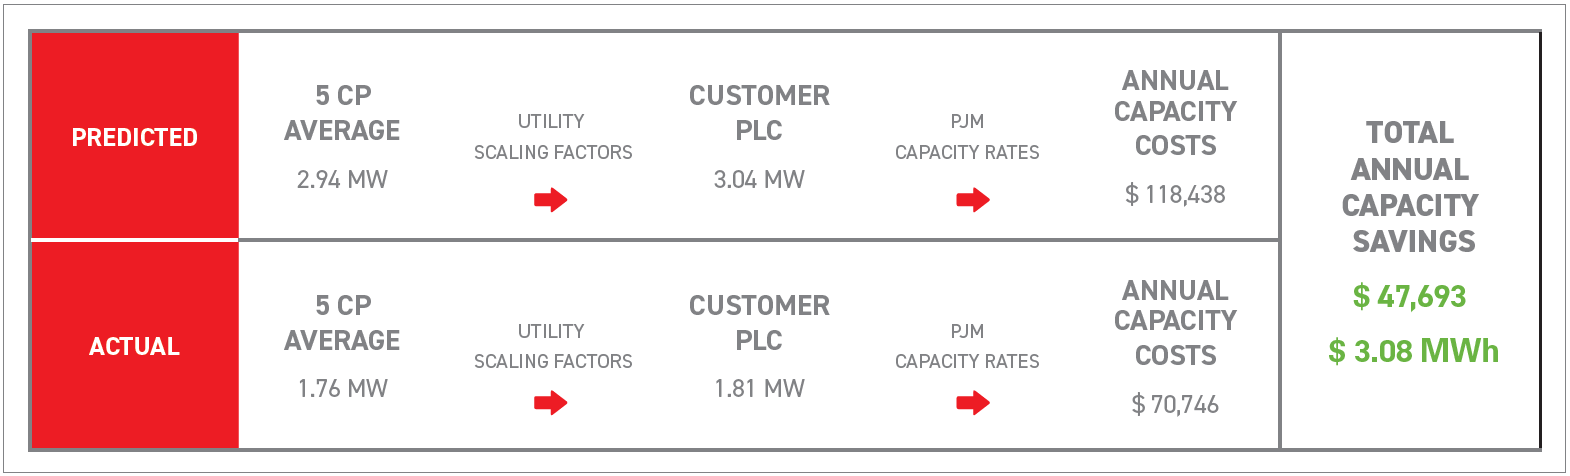Click the red arrow under Predicted PJM Capacity Rates
The height and width of the screenshot is (476, 1570).
click(973, 200)
